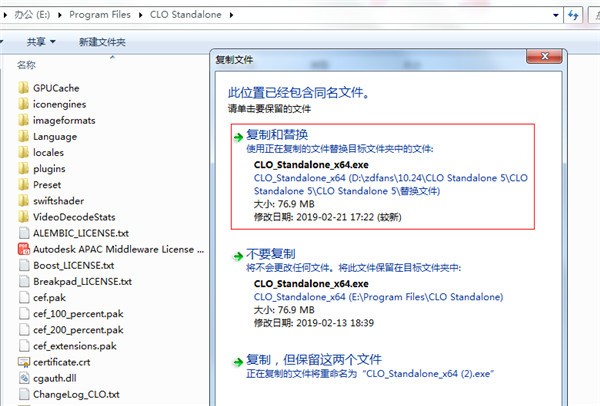Expand the arrow after 办公 (E:) breadcrumb

coord(60,15)
